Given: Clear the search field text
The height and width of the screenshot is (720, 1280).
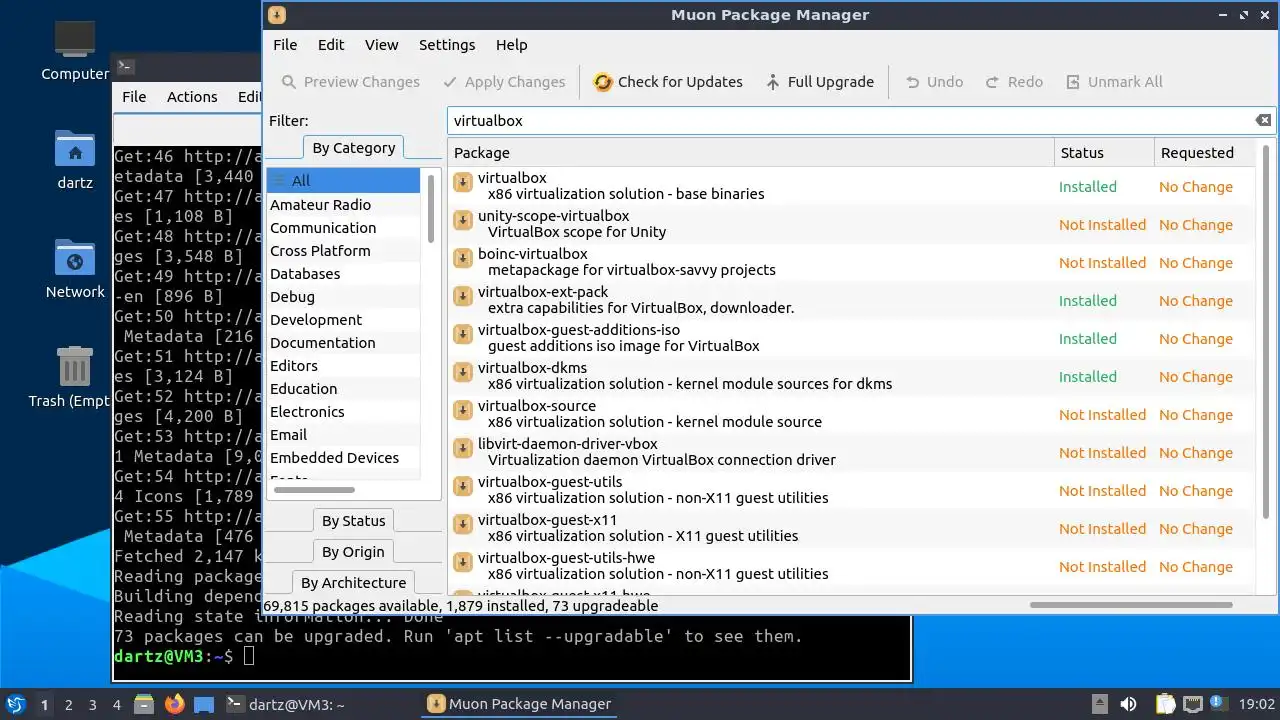Looking at the screenshot, I should (1263, 120).
